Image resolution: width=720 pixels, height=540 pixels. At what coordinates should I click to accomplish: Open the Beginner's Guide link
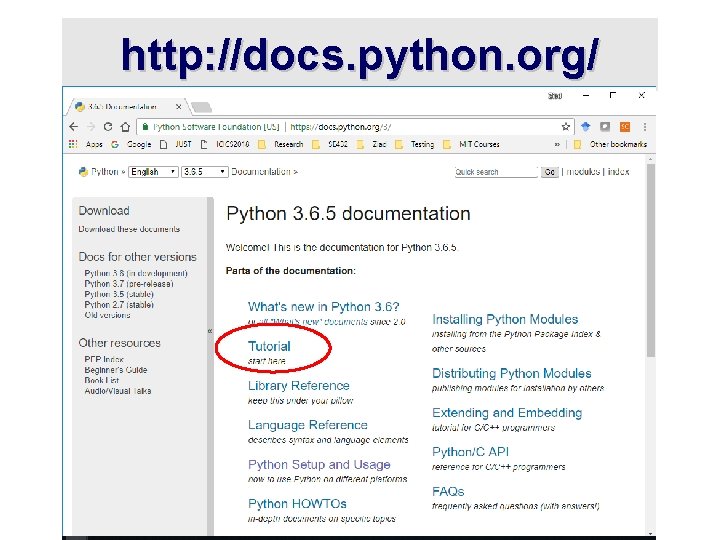pos(116,370)
